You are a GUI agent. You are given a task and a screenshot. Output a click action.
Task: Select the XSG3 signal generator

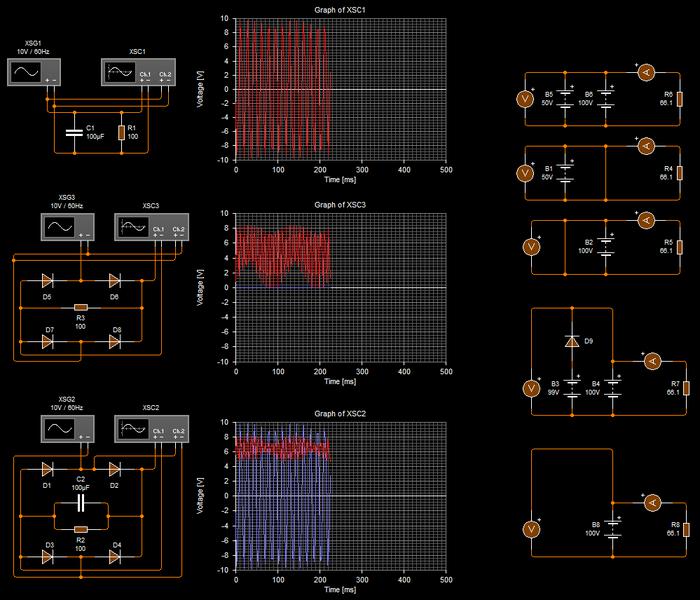(56, 228)
